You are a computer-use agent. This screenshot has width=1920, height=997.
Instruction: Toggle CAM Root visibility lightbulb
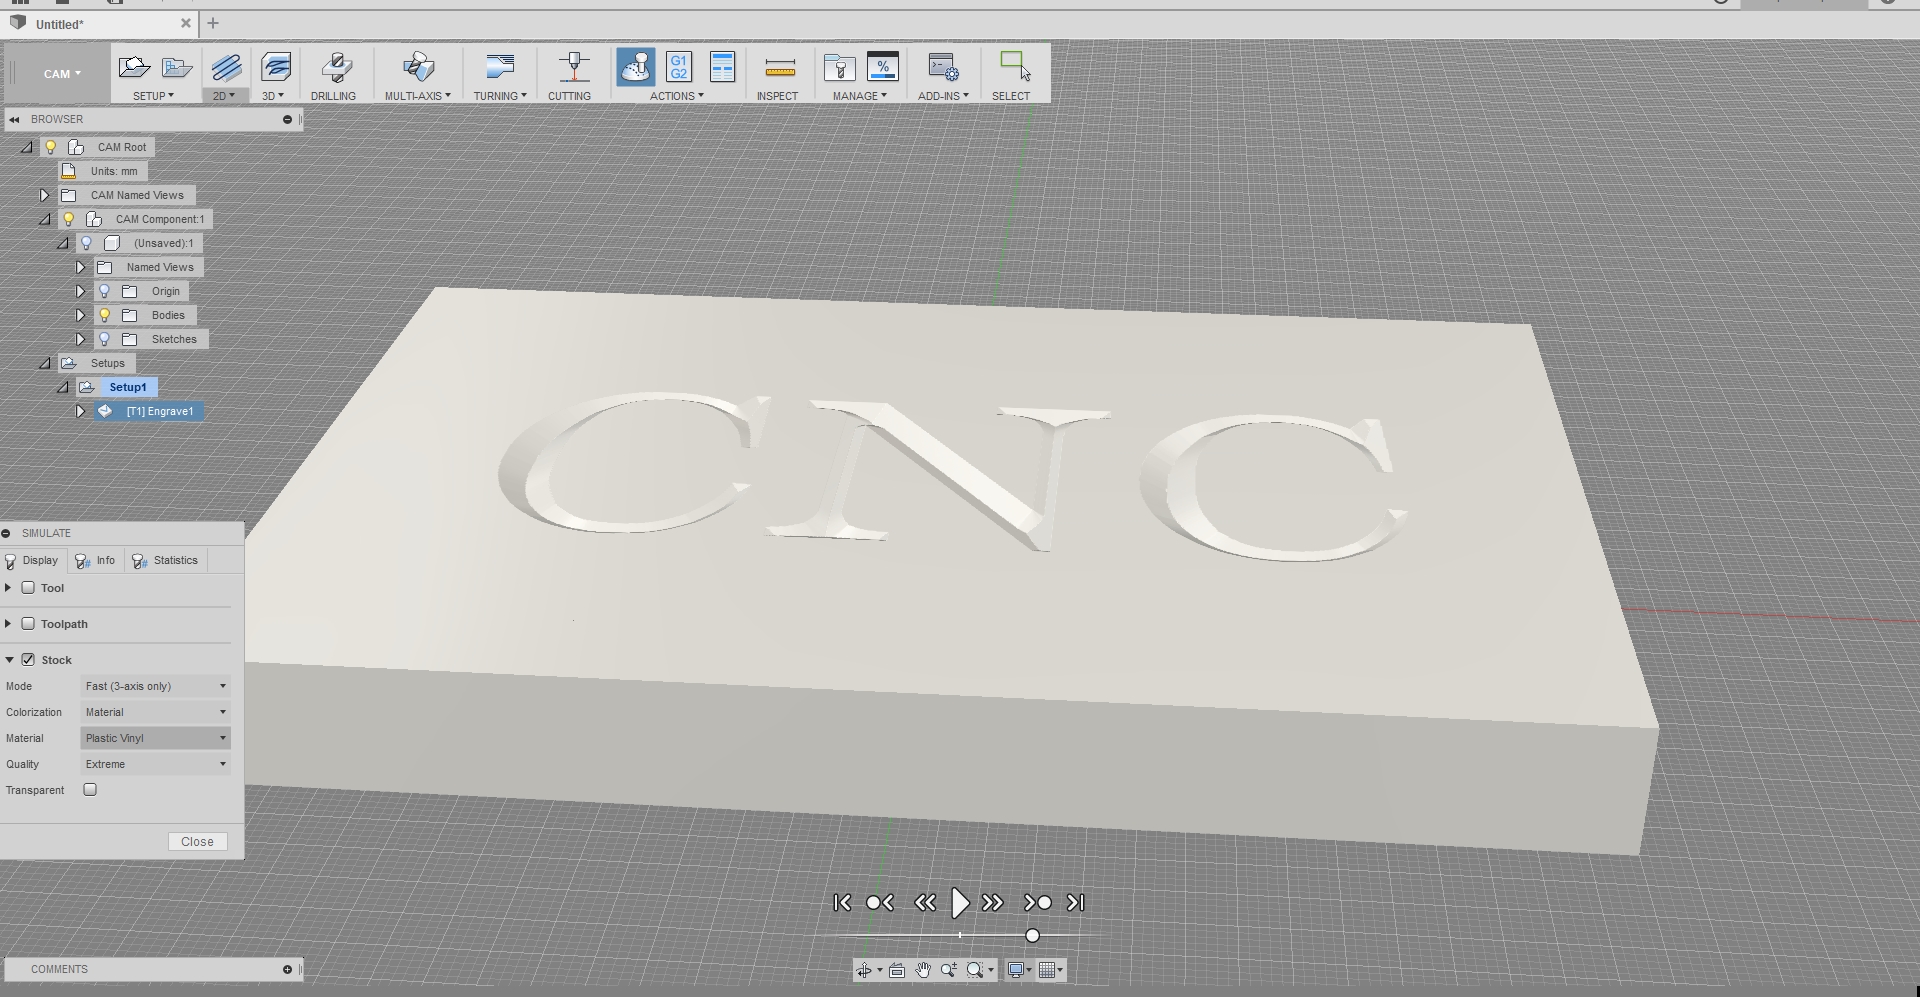click(50, 147)
